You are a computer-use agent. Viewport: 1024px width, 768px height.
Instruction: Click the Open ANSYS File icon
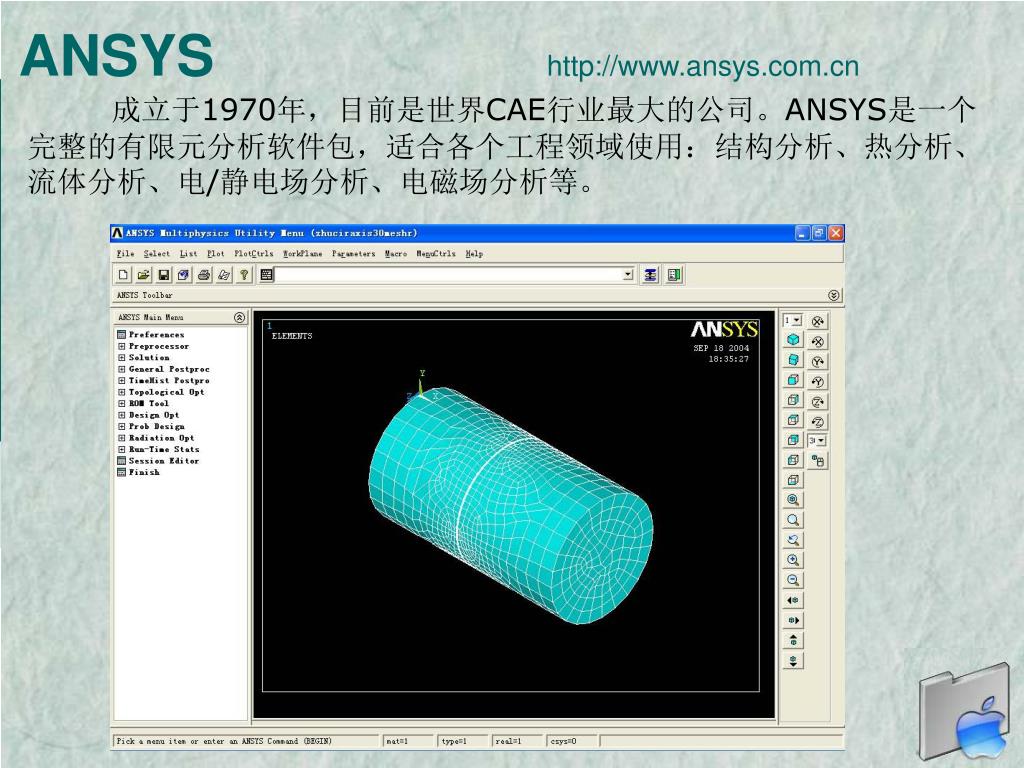point(143,275)
